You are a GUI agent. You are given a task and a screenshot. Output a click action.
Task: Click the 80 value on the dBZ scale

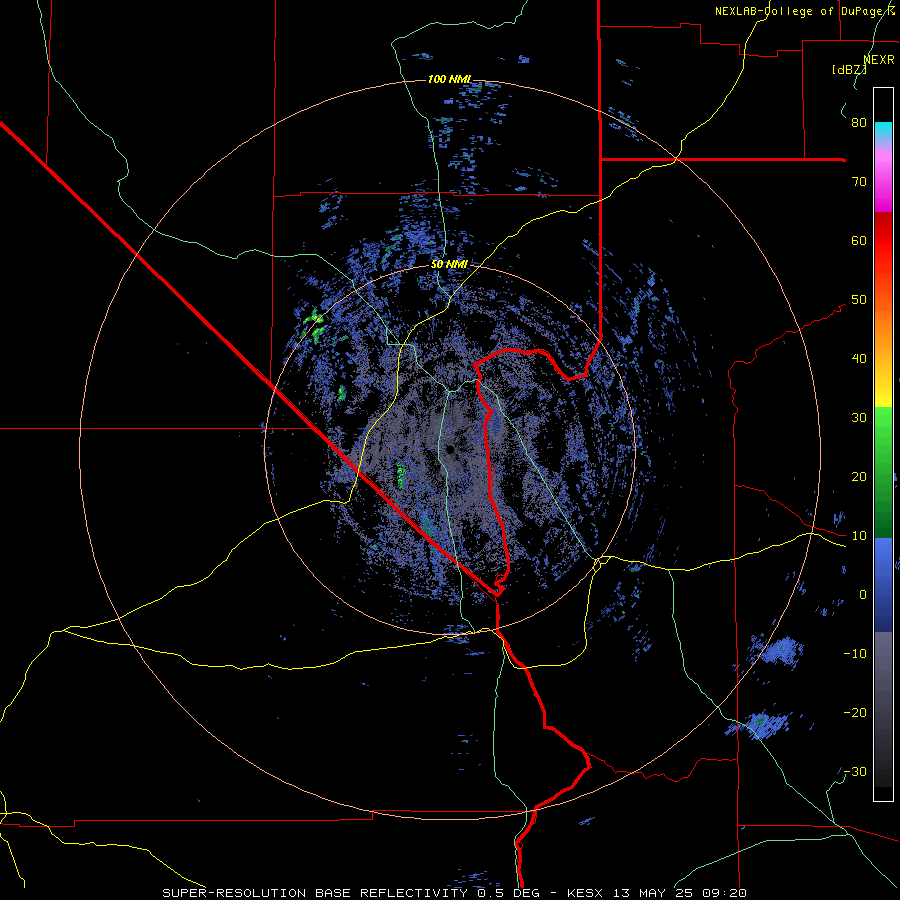tap(859, 123)
